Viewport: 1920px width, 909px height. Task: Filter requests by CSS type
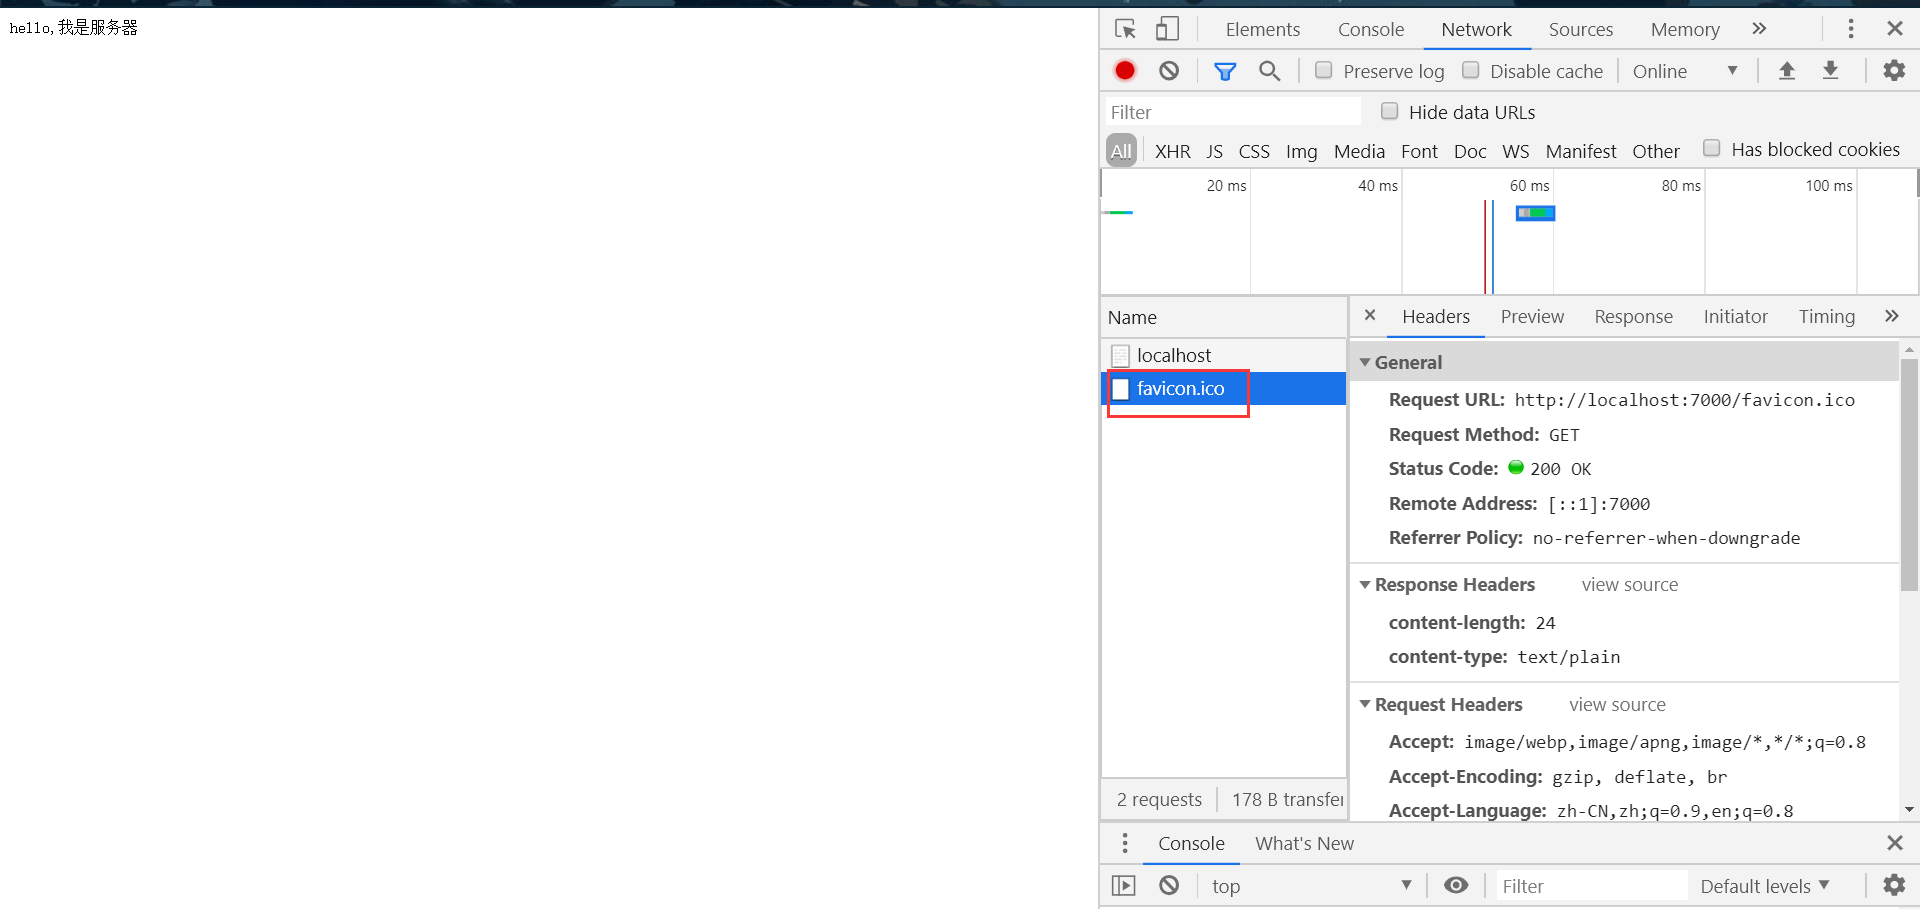point(1254,151)
